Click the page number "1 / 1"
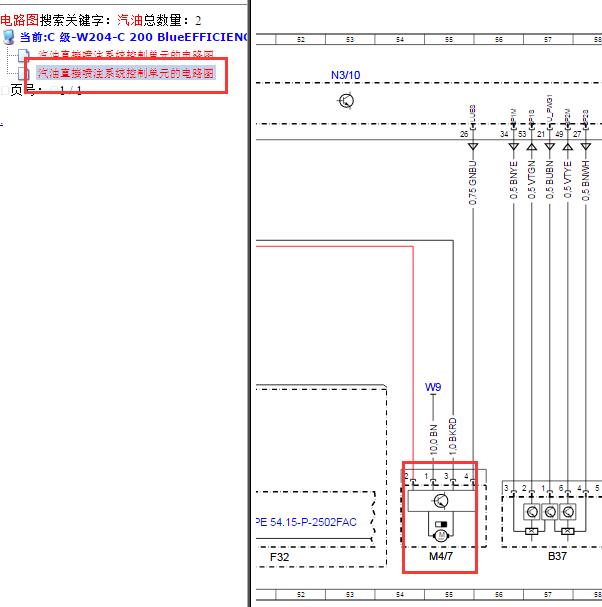 71,90
